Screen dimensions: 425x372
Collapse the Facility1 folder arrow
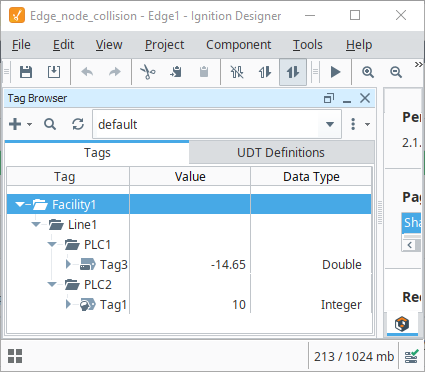pyautogui.click(x=20, y=204)
